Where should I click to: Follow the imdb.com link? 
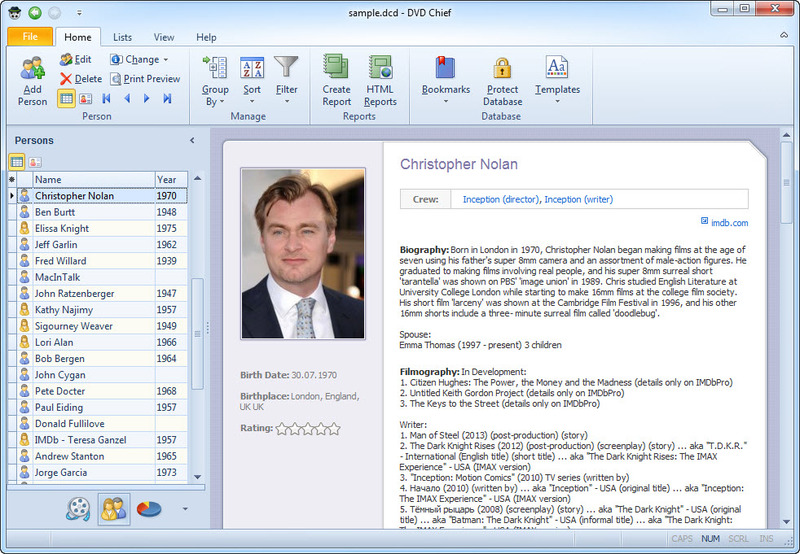pyautogui.click(x=728, y=222)
